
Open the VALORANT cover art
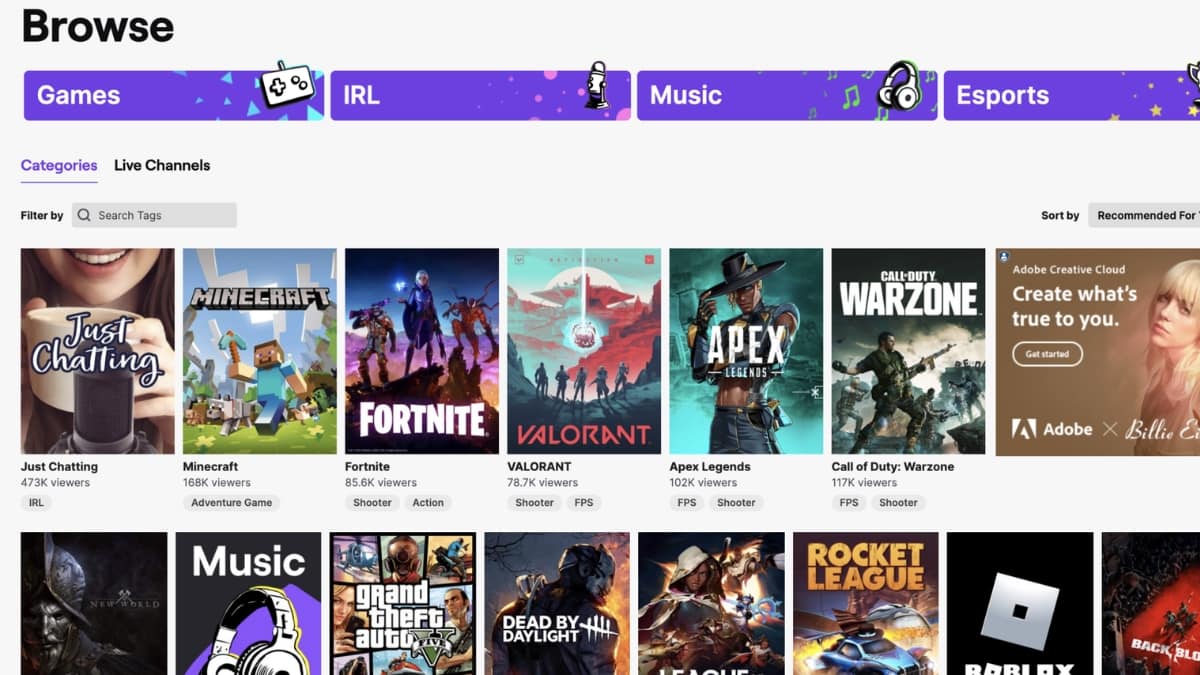click(584, 351)
